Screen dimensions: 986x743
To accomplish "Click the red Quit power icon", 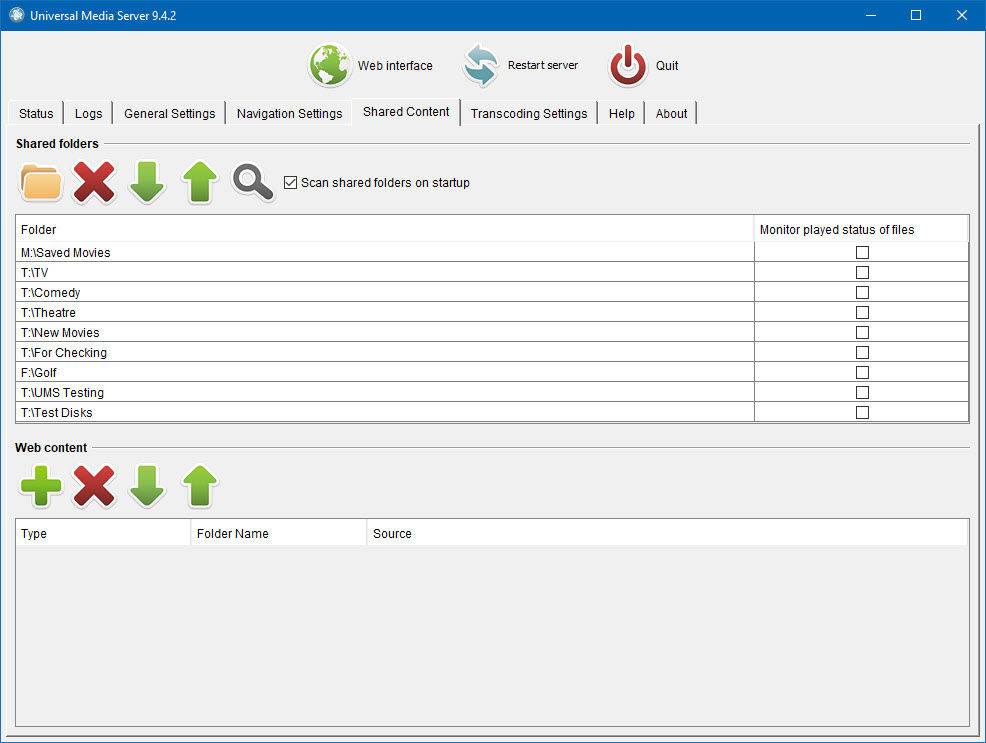I will click(x=628, y=65).
